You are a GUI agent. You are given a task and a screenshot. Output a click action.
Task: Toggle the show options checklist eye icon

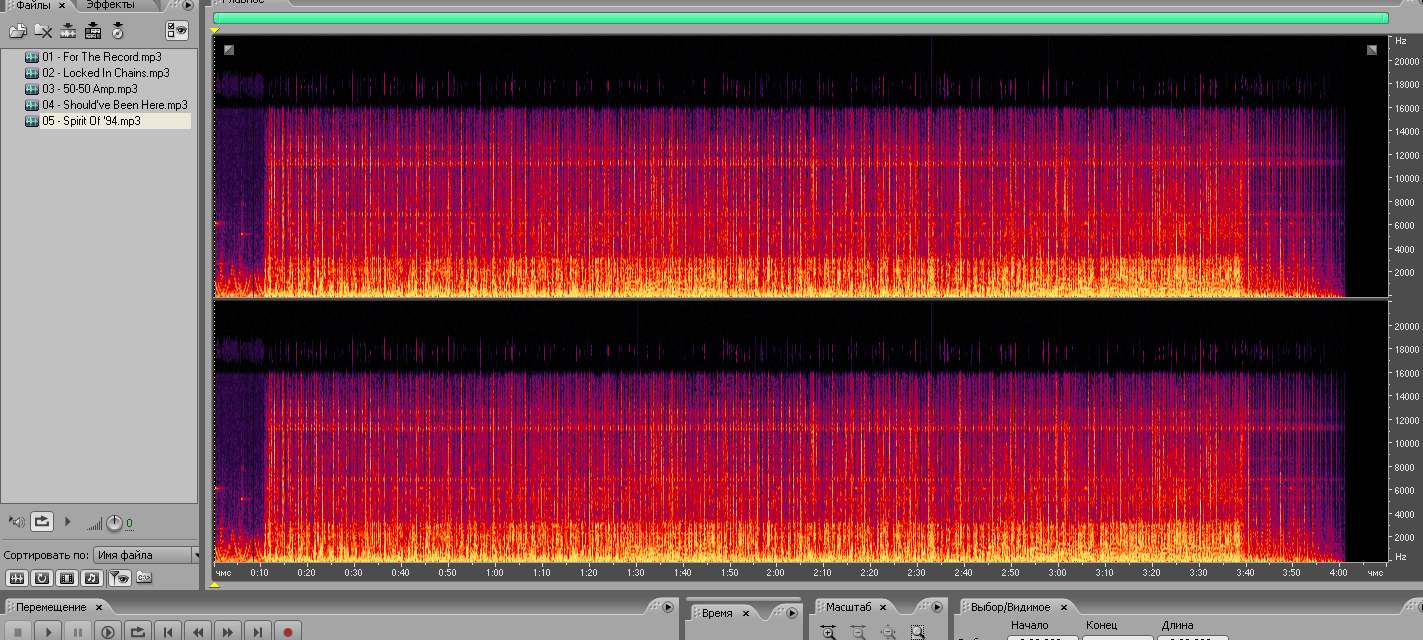(177, 31)
